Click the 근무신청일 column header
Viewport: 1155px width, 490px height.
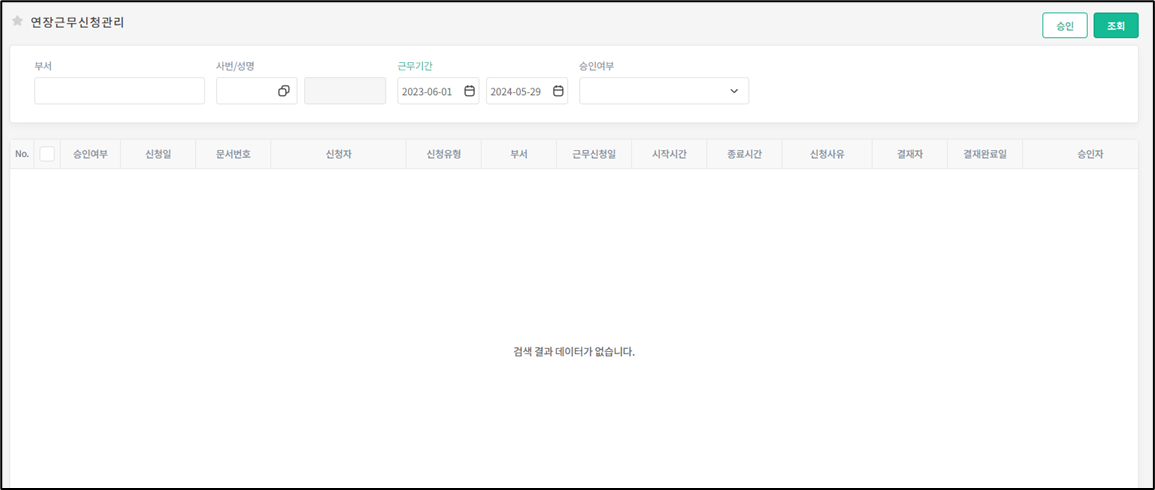click(x=594, y=155)
